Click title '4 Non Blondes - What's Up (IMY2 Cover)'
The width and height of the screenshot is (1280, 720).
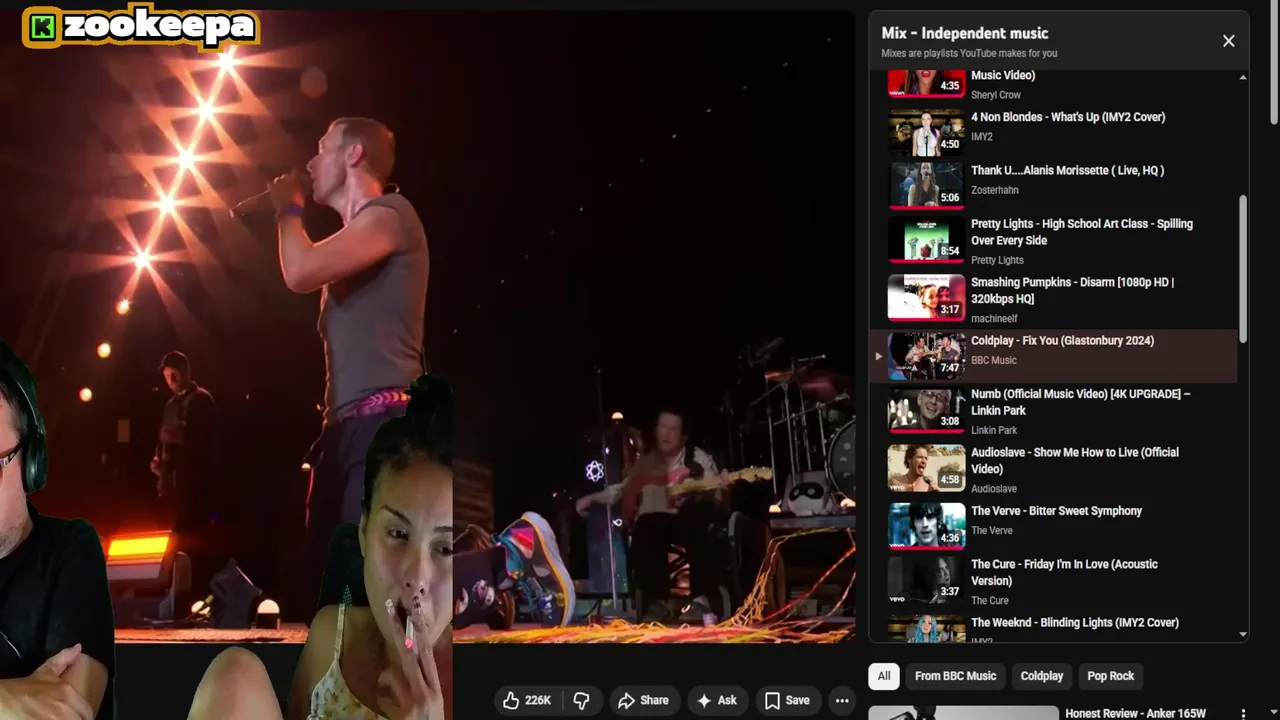(x=1068, y=117)
